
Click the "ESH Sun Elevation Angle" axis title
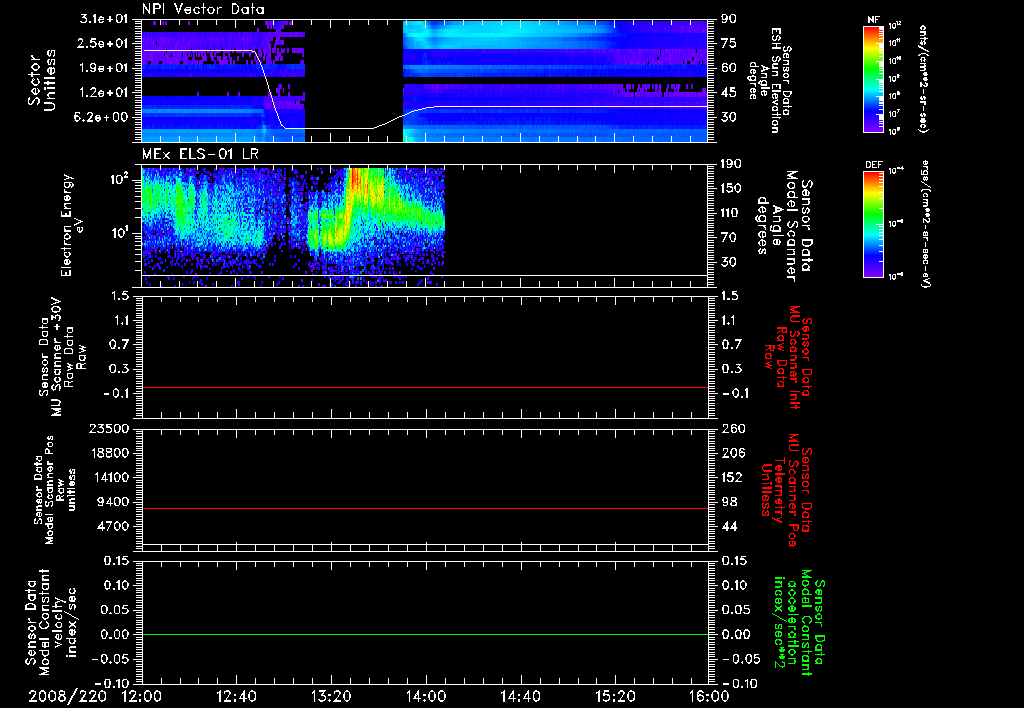[769, 80]
